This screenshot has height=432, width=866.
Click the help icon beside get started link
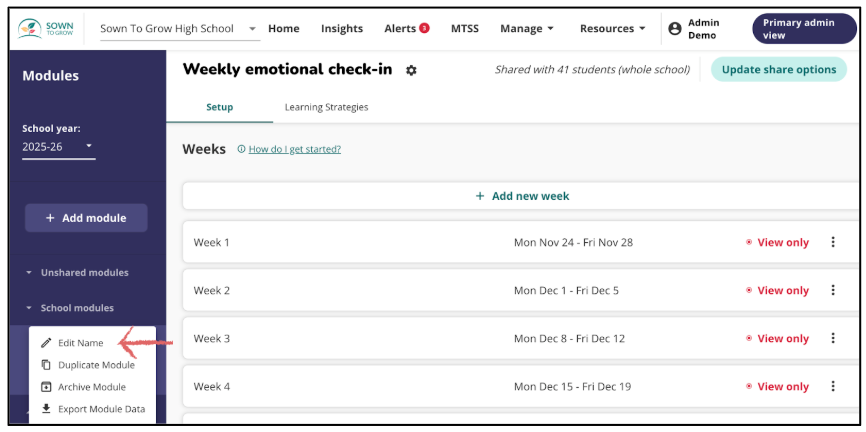pos(242,149)
